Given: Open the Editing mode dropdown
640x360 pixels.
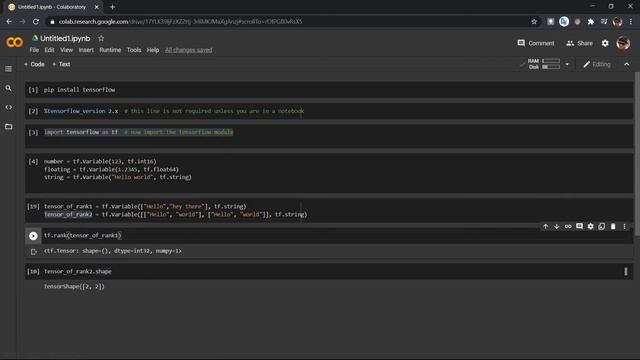Looking at the screenshot, I should click(597, 64).
